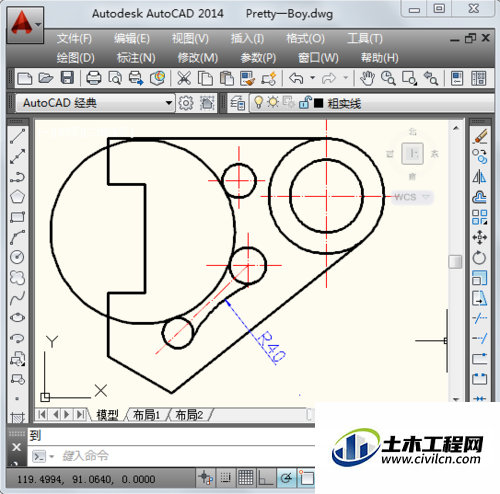Switch to the 布局2 layout tab
Screen dimensions: 500x494
(189, 415)
